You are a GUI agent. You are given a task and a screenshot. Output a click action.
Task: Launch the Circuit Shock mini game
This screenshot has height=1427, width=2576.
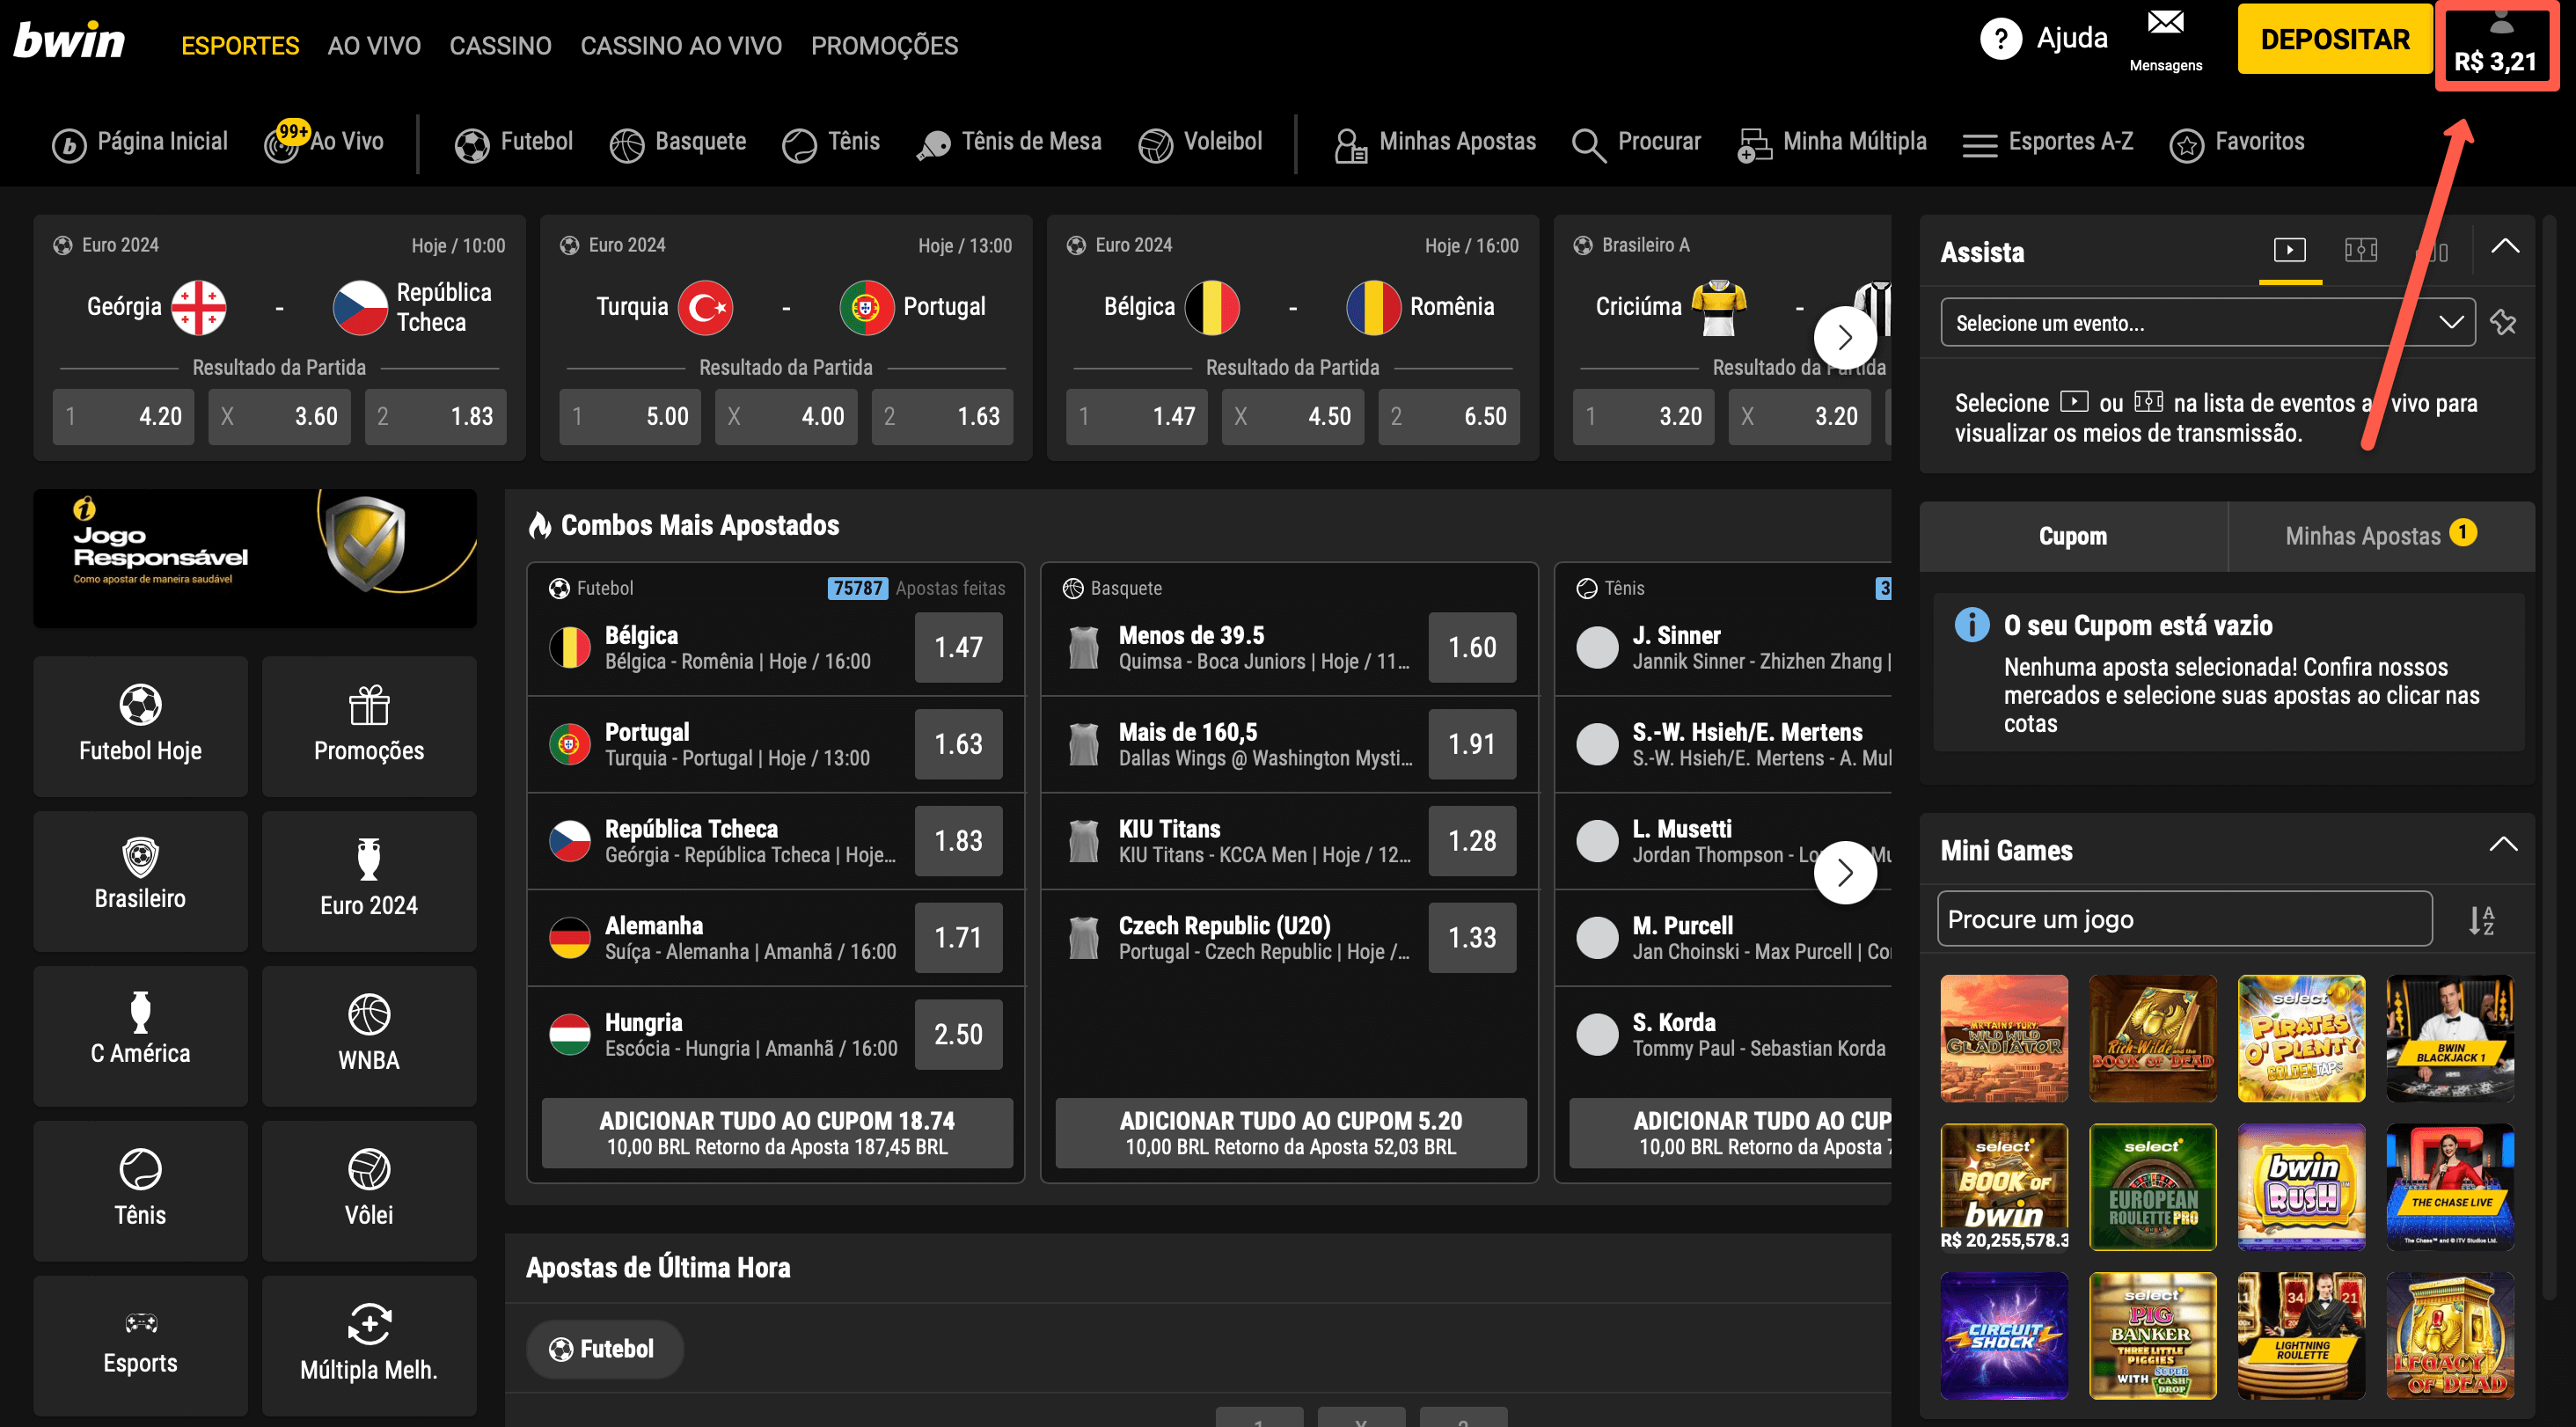[2004, 1335]
